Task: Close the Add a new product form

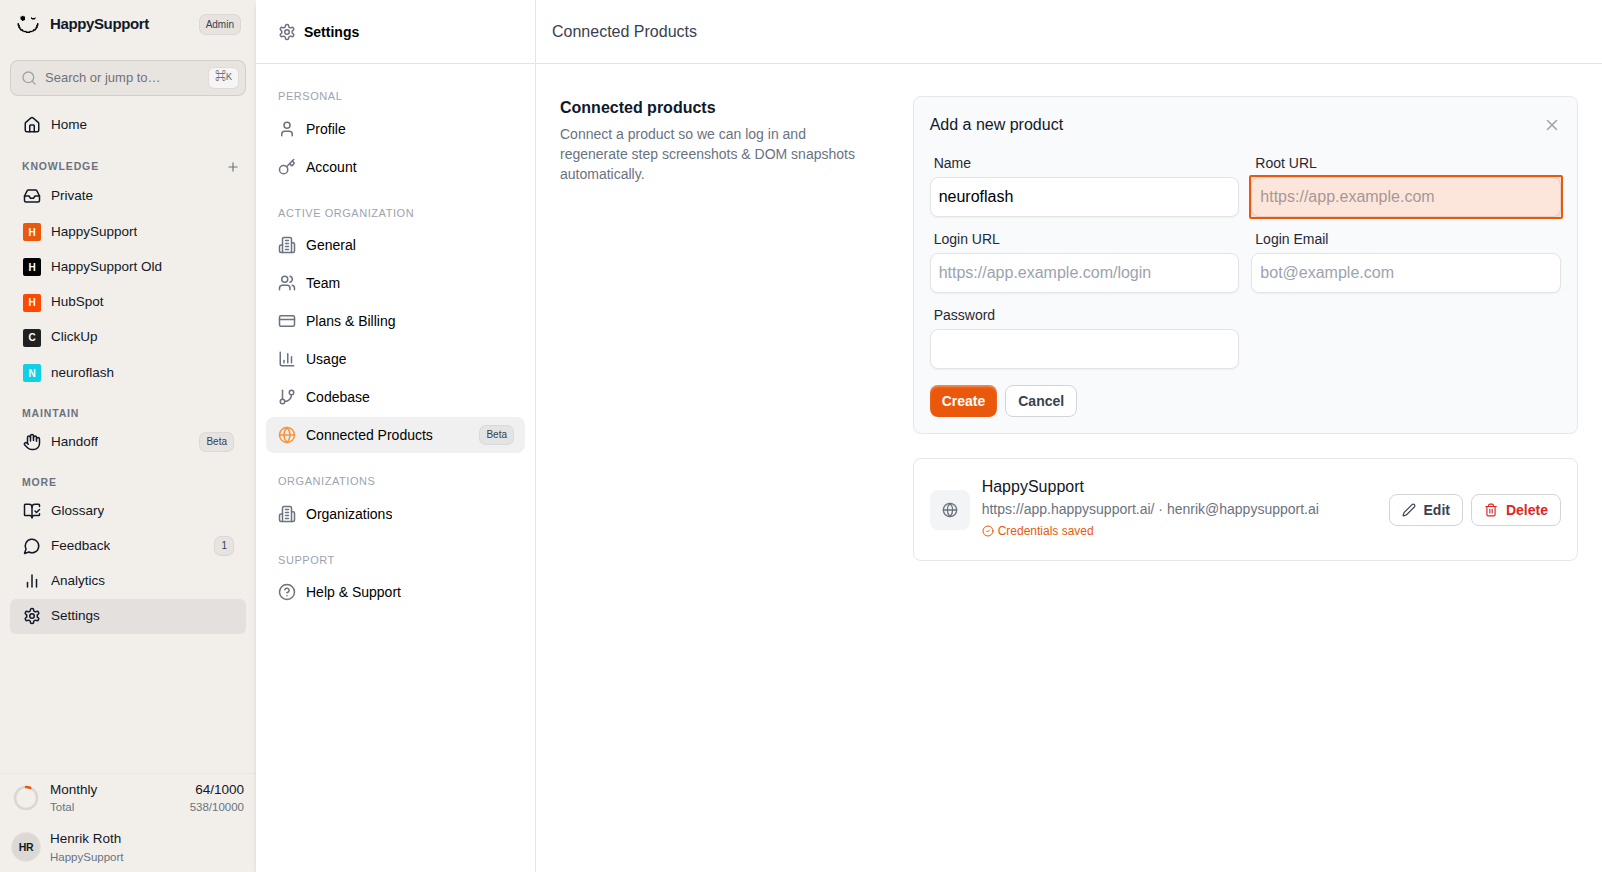Action: (x=1552, y=125)
